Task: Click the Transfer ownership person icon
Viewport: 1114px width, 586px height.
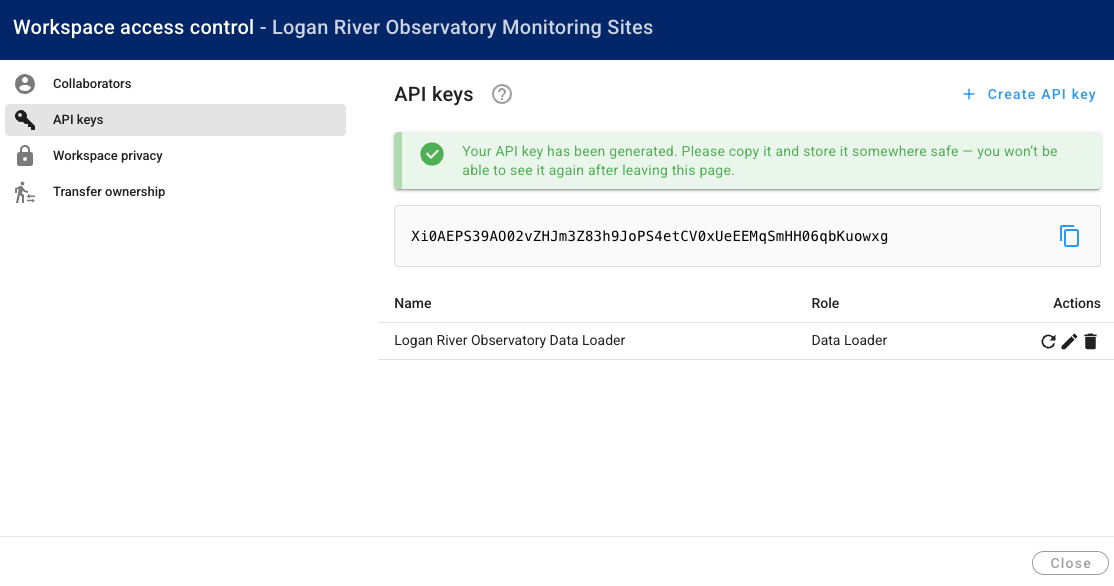Action: tap(25, 192)
